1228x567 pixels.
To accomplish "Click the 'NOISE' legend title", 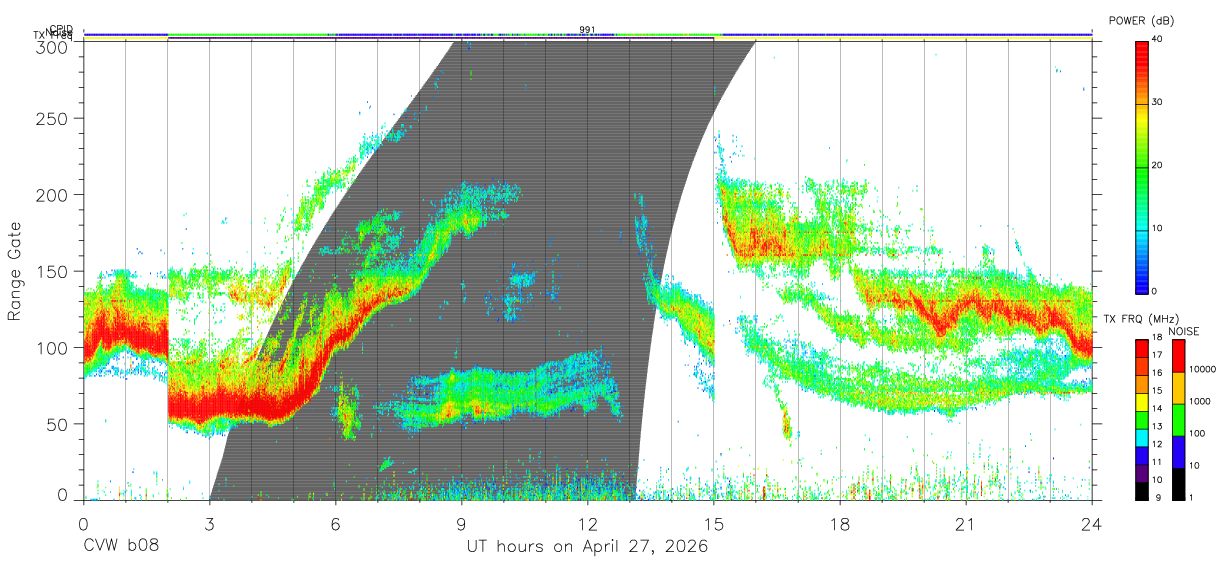I will pyautogui.click(x=1183, y=331).
